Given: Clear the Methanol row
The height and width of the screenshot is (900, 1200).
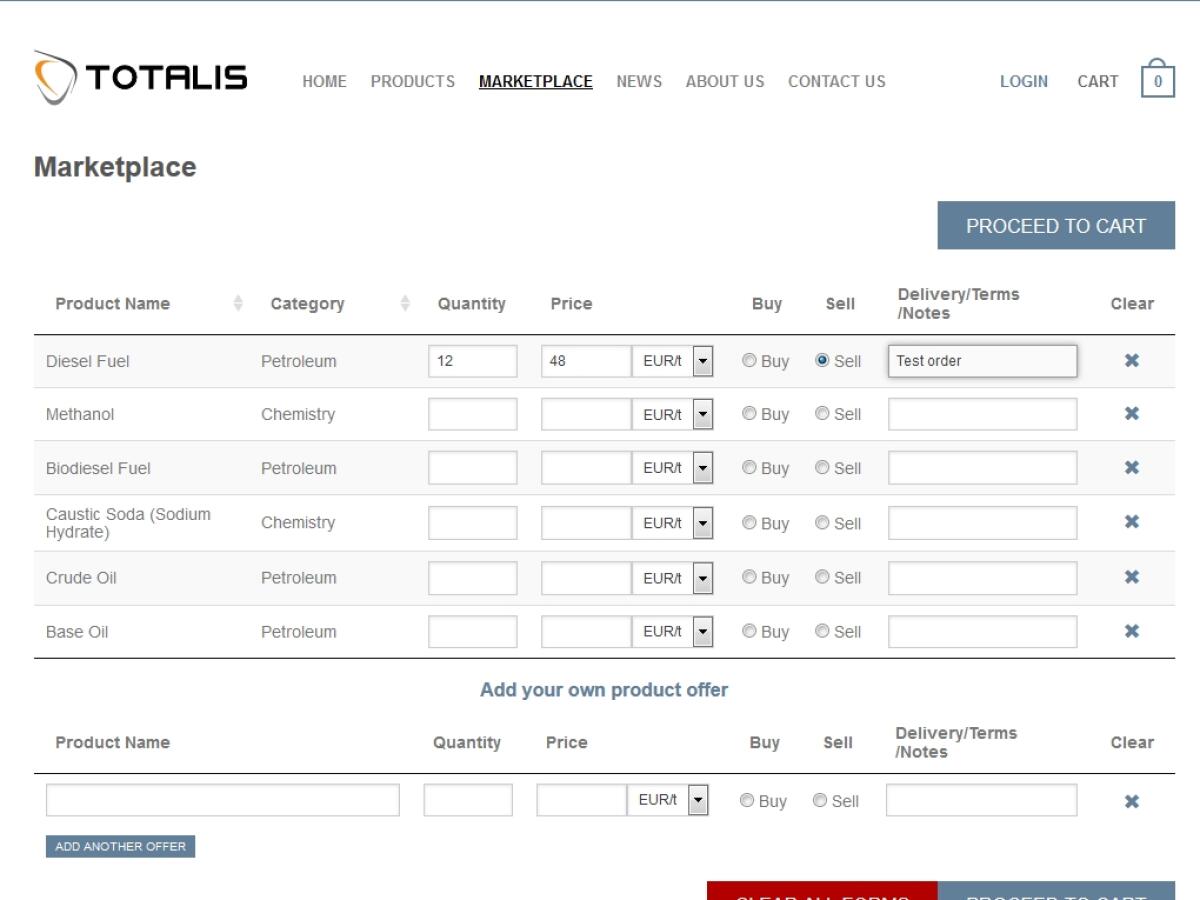Looking at the screenshot, I should [x=1131, y=413].
